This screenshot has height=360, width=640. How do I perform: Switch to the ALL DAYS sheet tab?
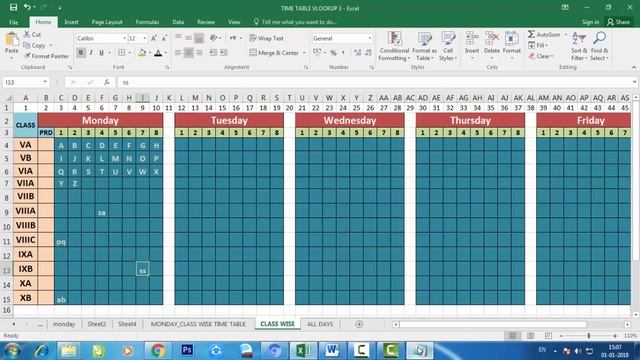click(320, 324)
